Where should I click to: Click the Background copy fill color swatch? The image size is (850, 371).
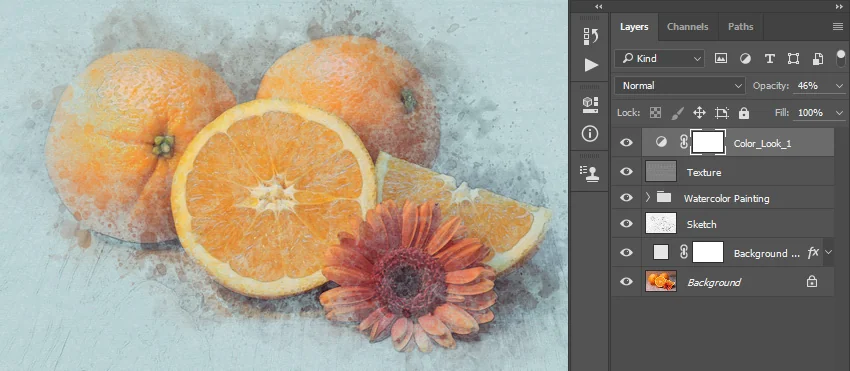click(661, 252)
